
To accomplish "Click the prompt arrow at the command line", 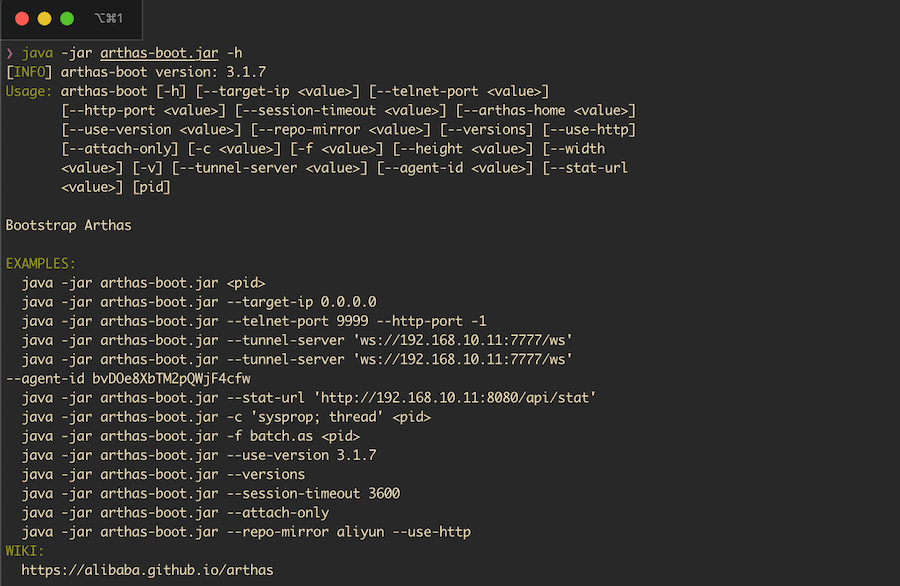I will point(9,53).
